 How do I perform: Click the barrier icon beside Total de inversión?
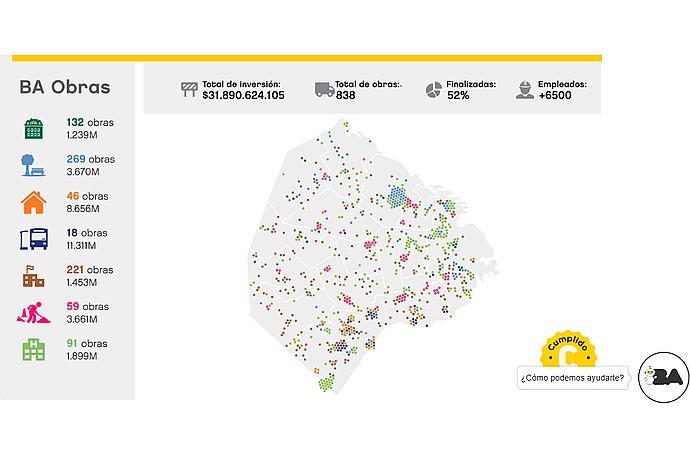190,89
